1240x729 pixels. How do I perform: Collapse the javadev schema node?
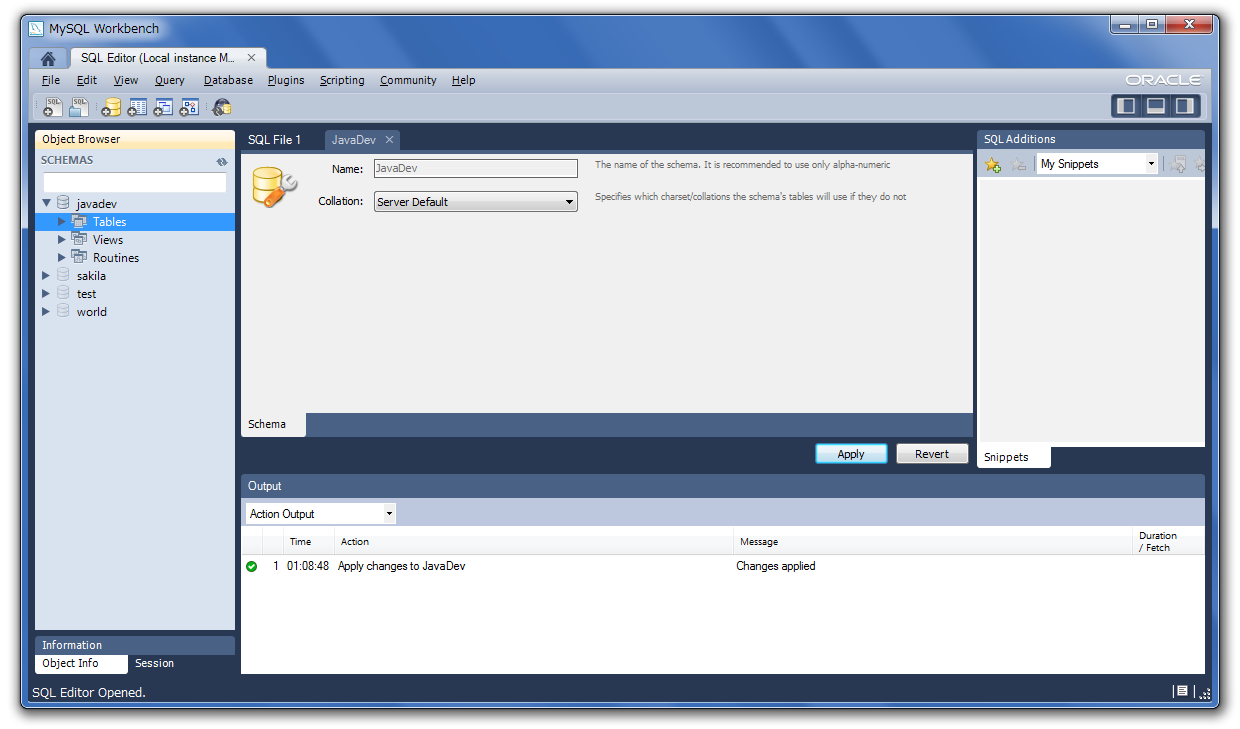click(46, 203)
